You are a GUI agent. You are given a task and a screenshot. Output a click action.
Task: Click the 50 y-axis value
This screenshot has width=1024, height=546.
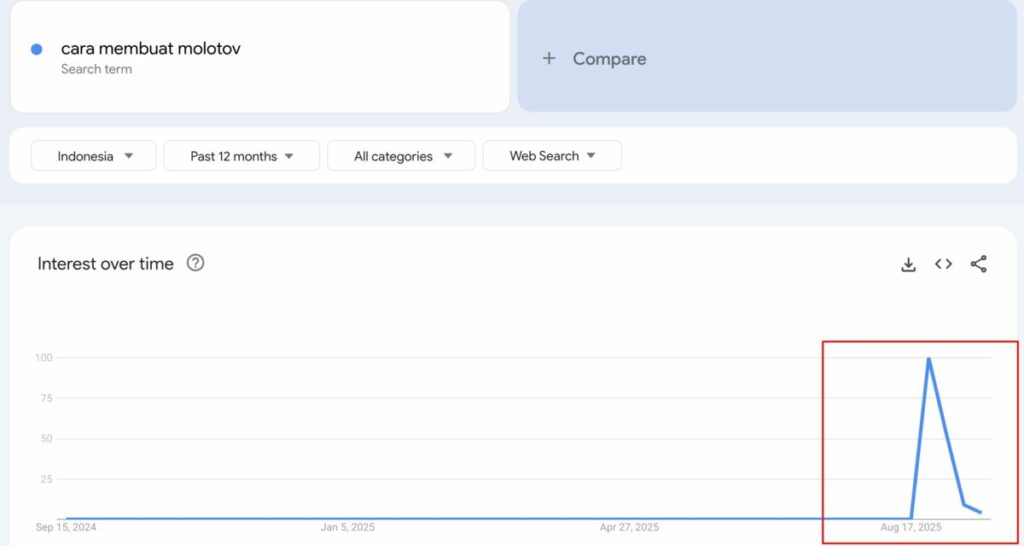46,439
